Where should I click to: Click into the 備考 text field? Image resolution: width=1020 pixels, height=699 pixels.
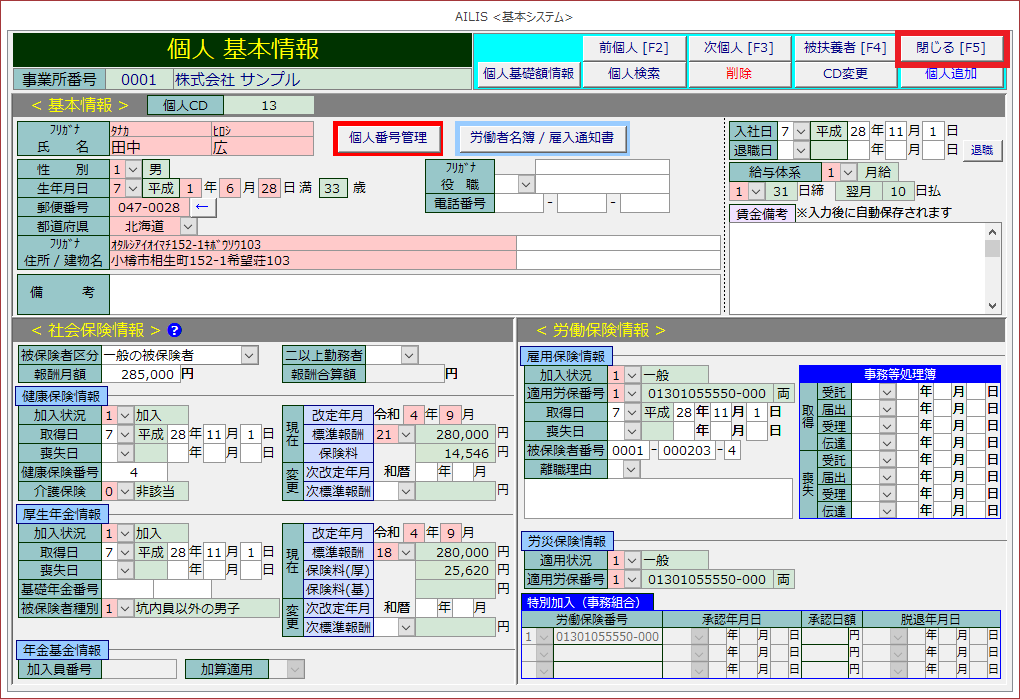tap(414, 294)
